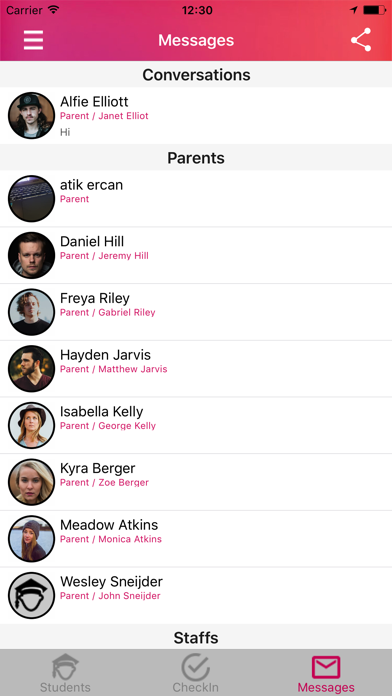Click Alfie Elliott's profile photo
The image size is (392, 696).
pyautogui.click(x=32, y=115)
